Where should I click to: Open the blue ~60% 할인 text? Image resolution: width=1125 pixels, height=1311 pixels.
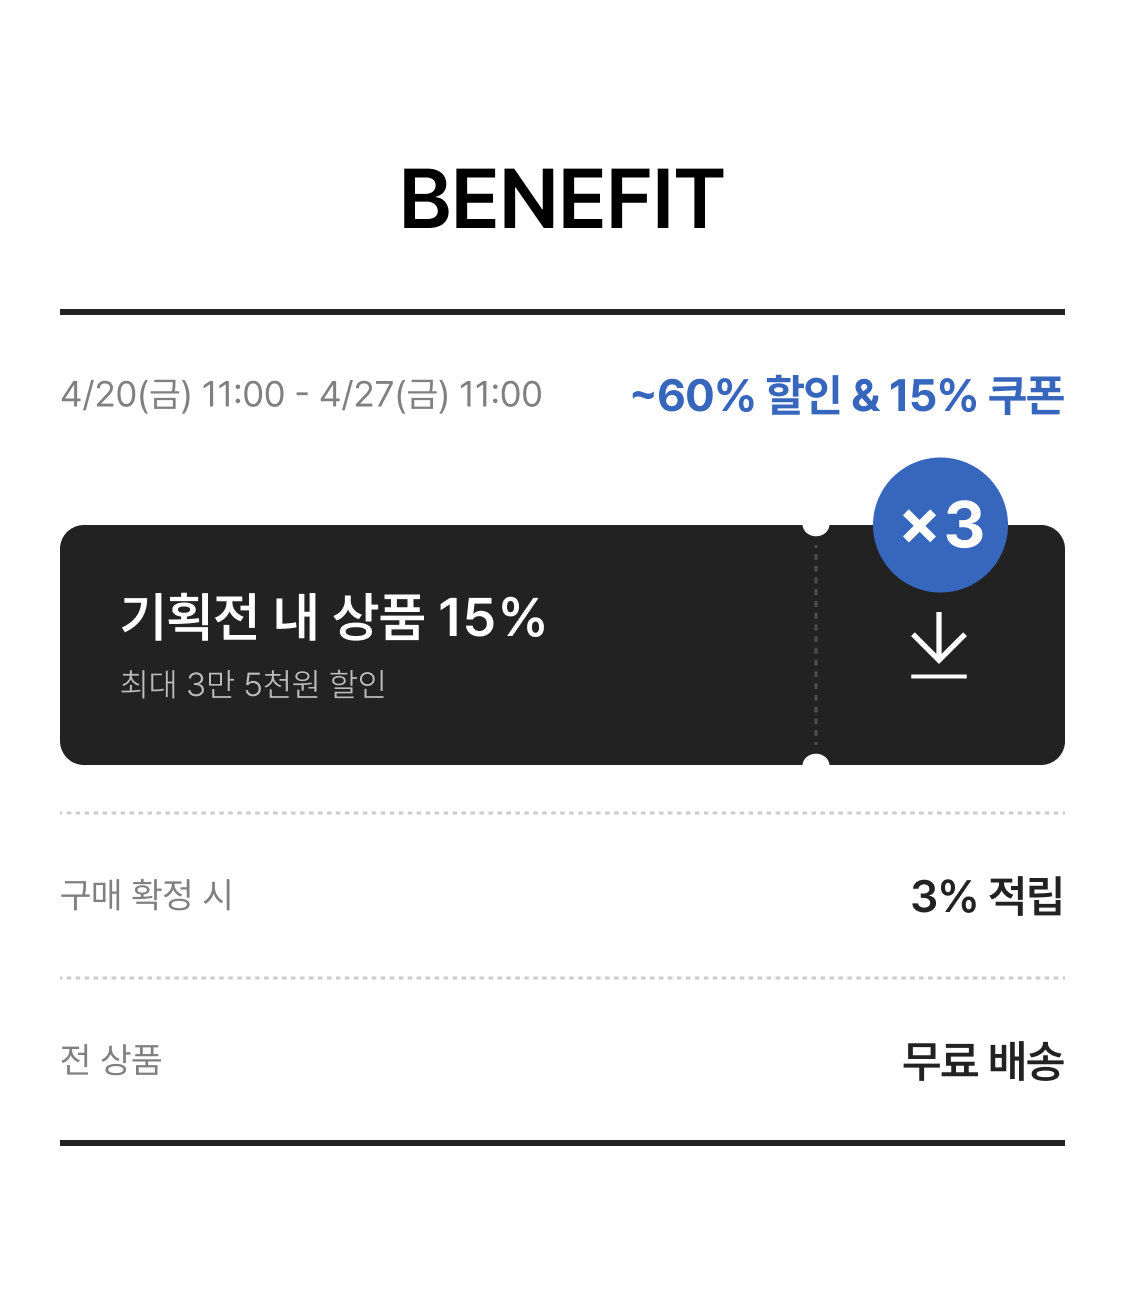click(736, 396)
